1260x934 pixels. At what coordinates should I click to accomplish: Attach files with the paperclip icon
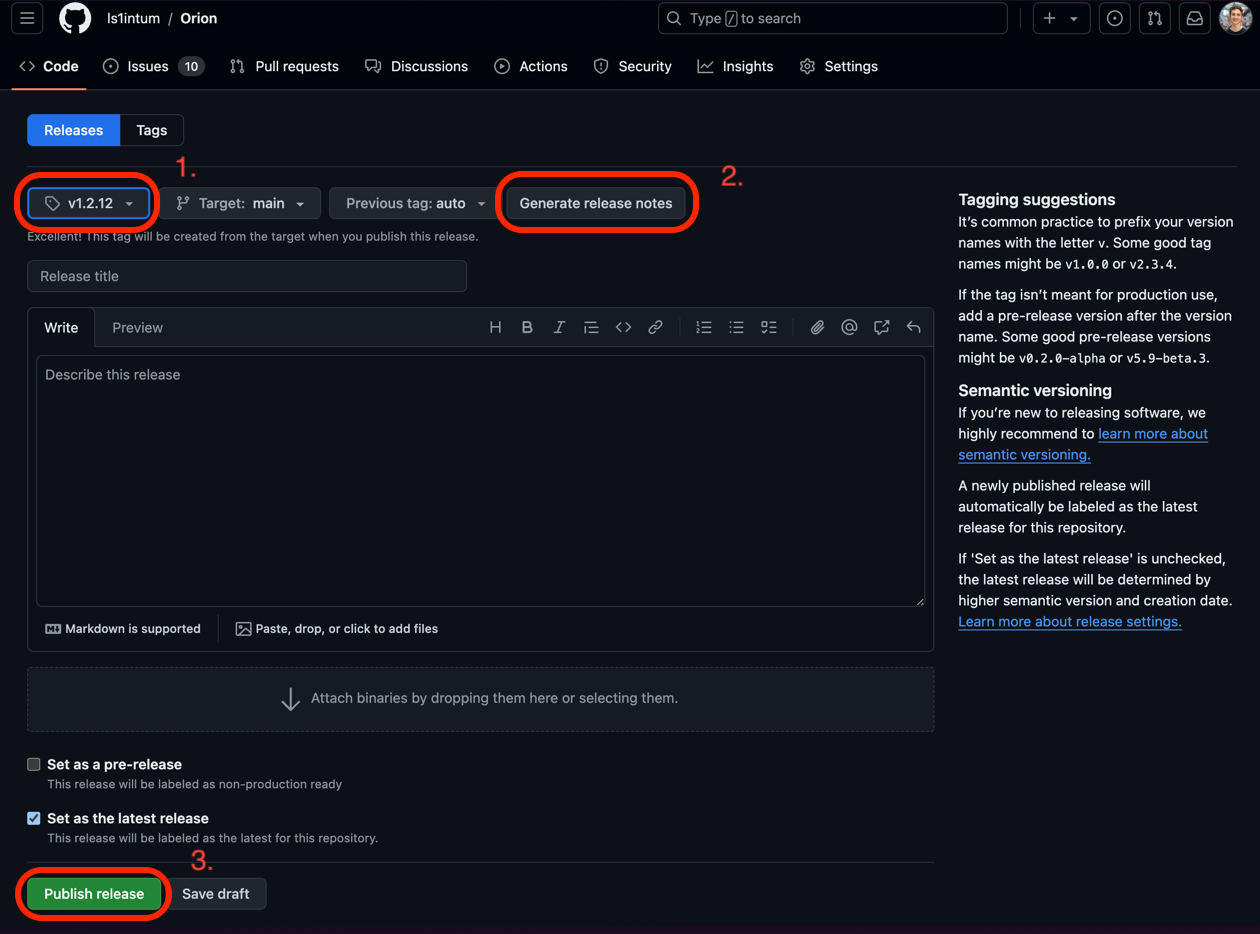[817, 327]
